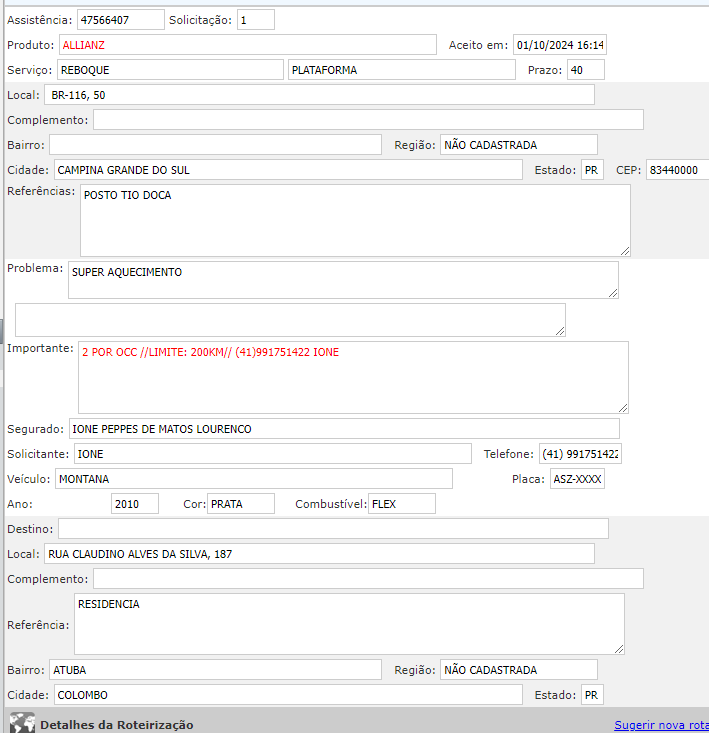Click the Detalhes da Roteirização heading
The width and height of the screenshot is (709, 733).
tap(117, 725)
